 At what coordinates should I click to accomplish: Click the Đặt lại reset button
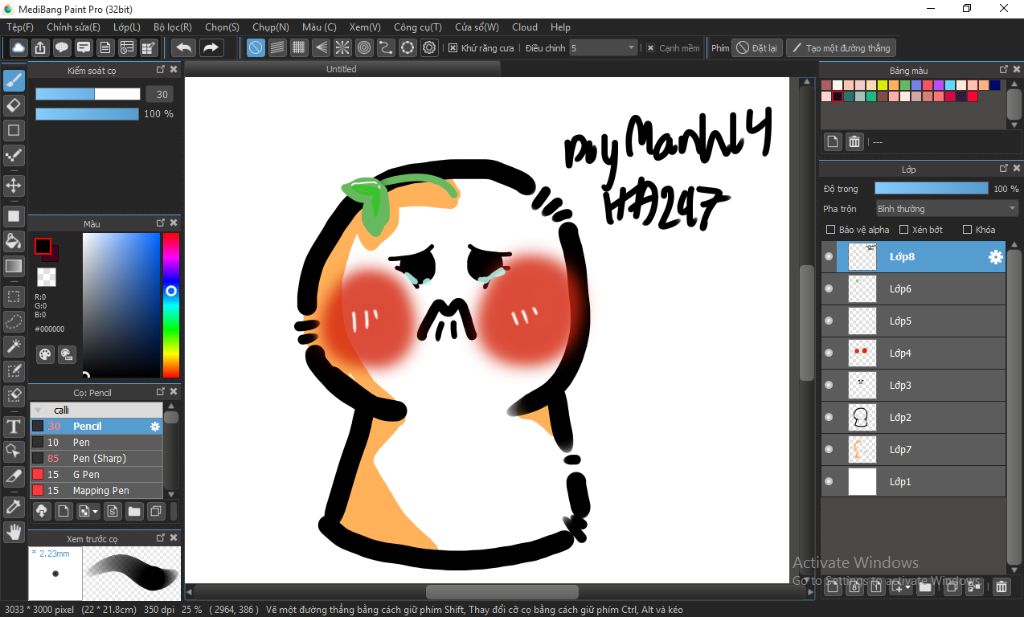coord(757,48)
